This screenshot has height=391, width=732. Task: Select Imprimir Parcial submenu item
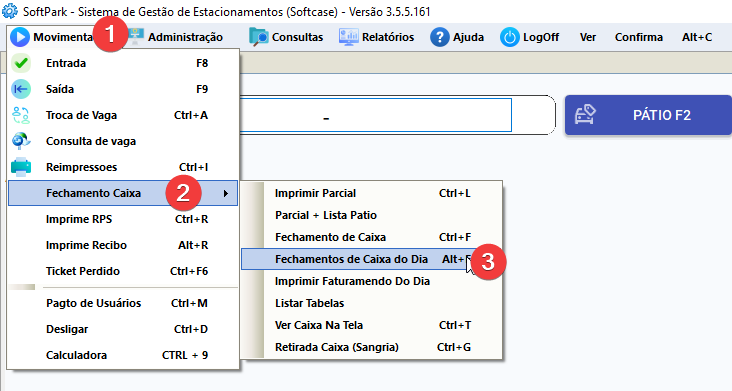[x=372, y=193]
